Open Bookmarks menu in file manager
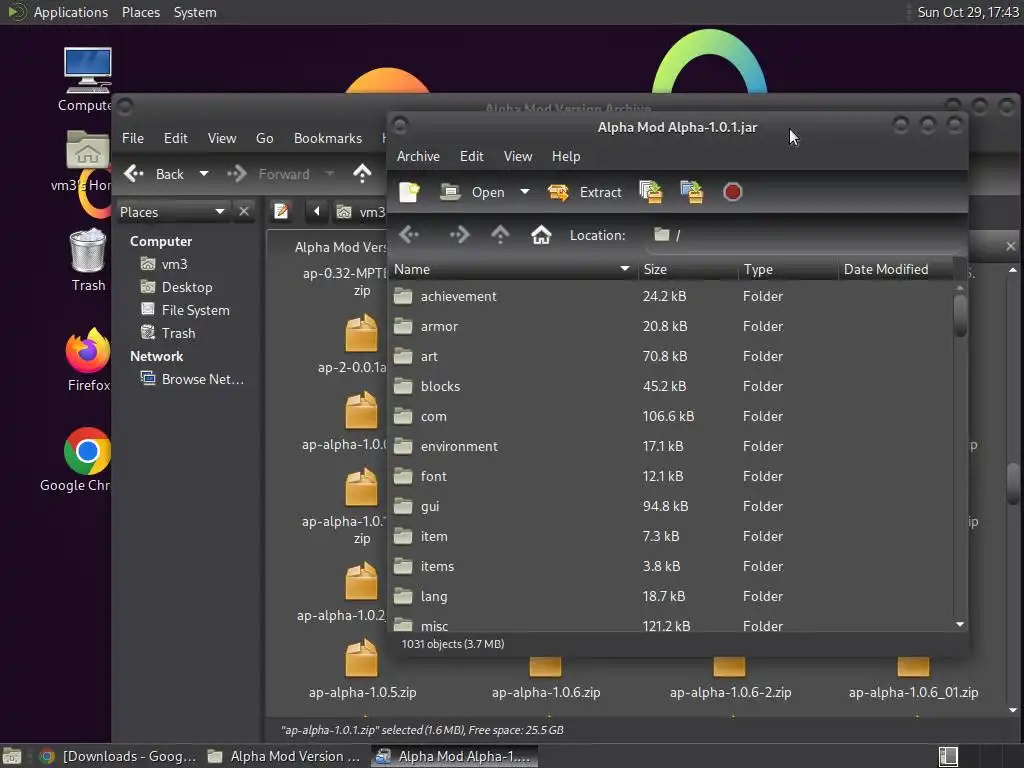Viewport: 1024px width, 768px height. 328,138
